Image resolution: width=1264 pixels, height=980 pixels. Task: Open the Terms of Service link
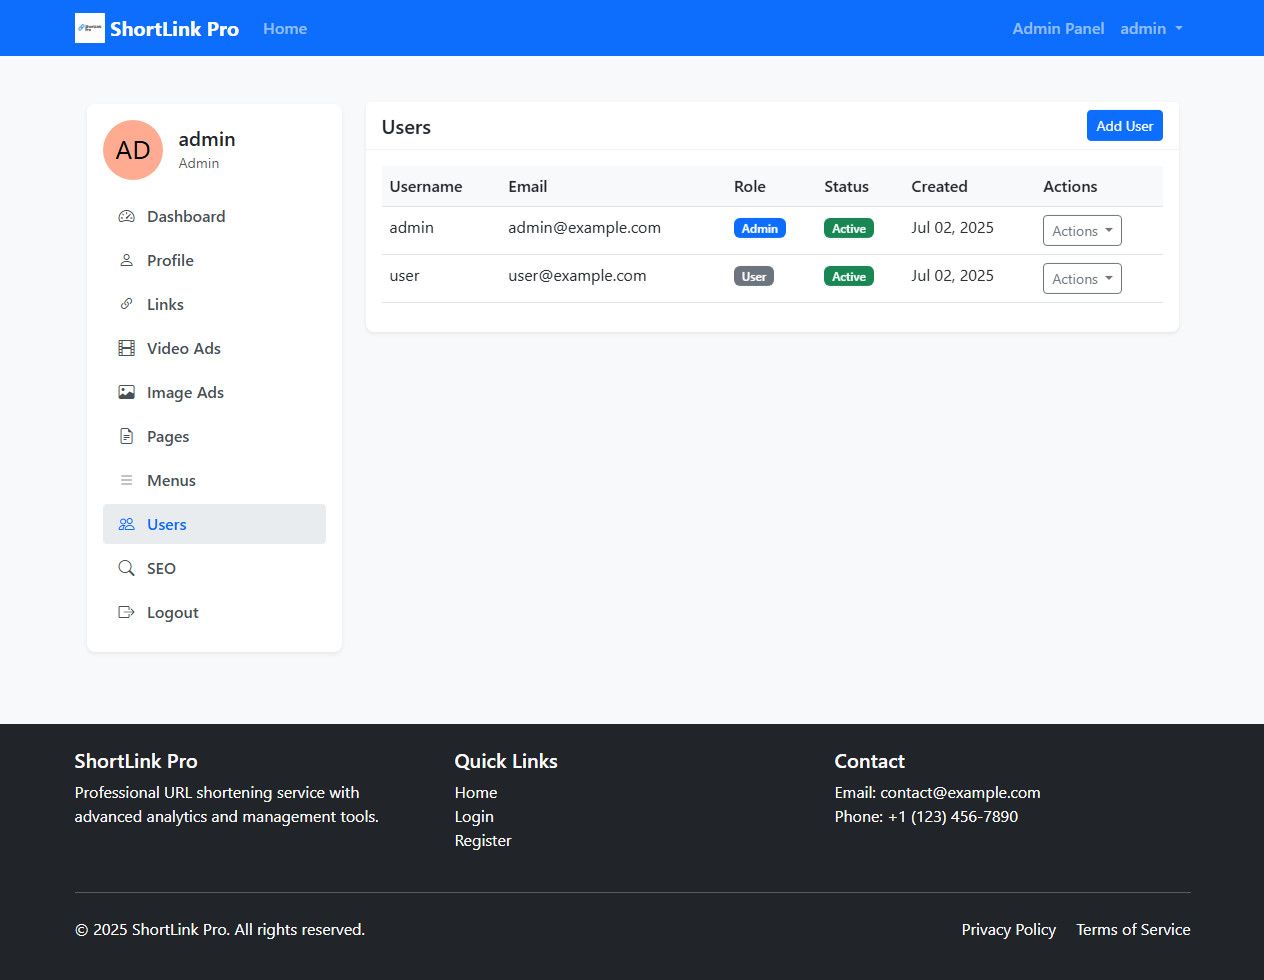pos(1133,929)
